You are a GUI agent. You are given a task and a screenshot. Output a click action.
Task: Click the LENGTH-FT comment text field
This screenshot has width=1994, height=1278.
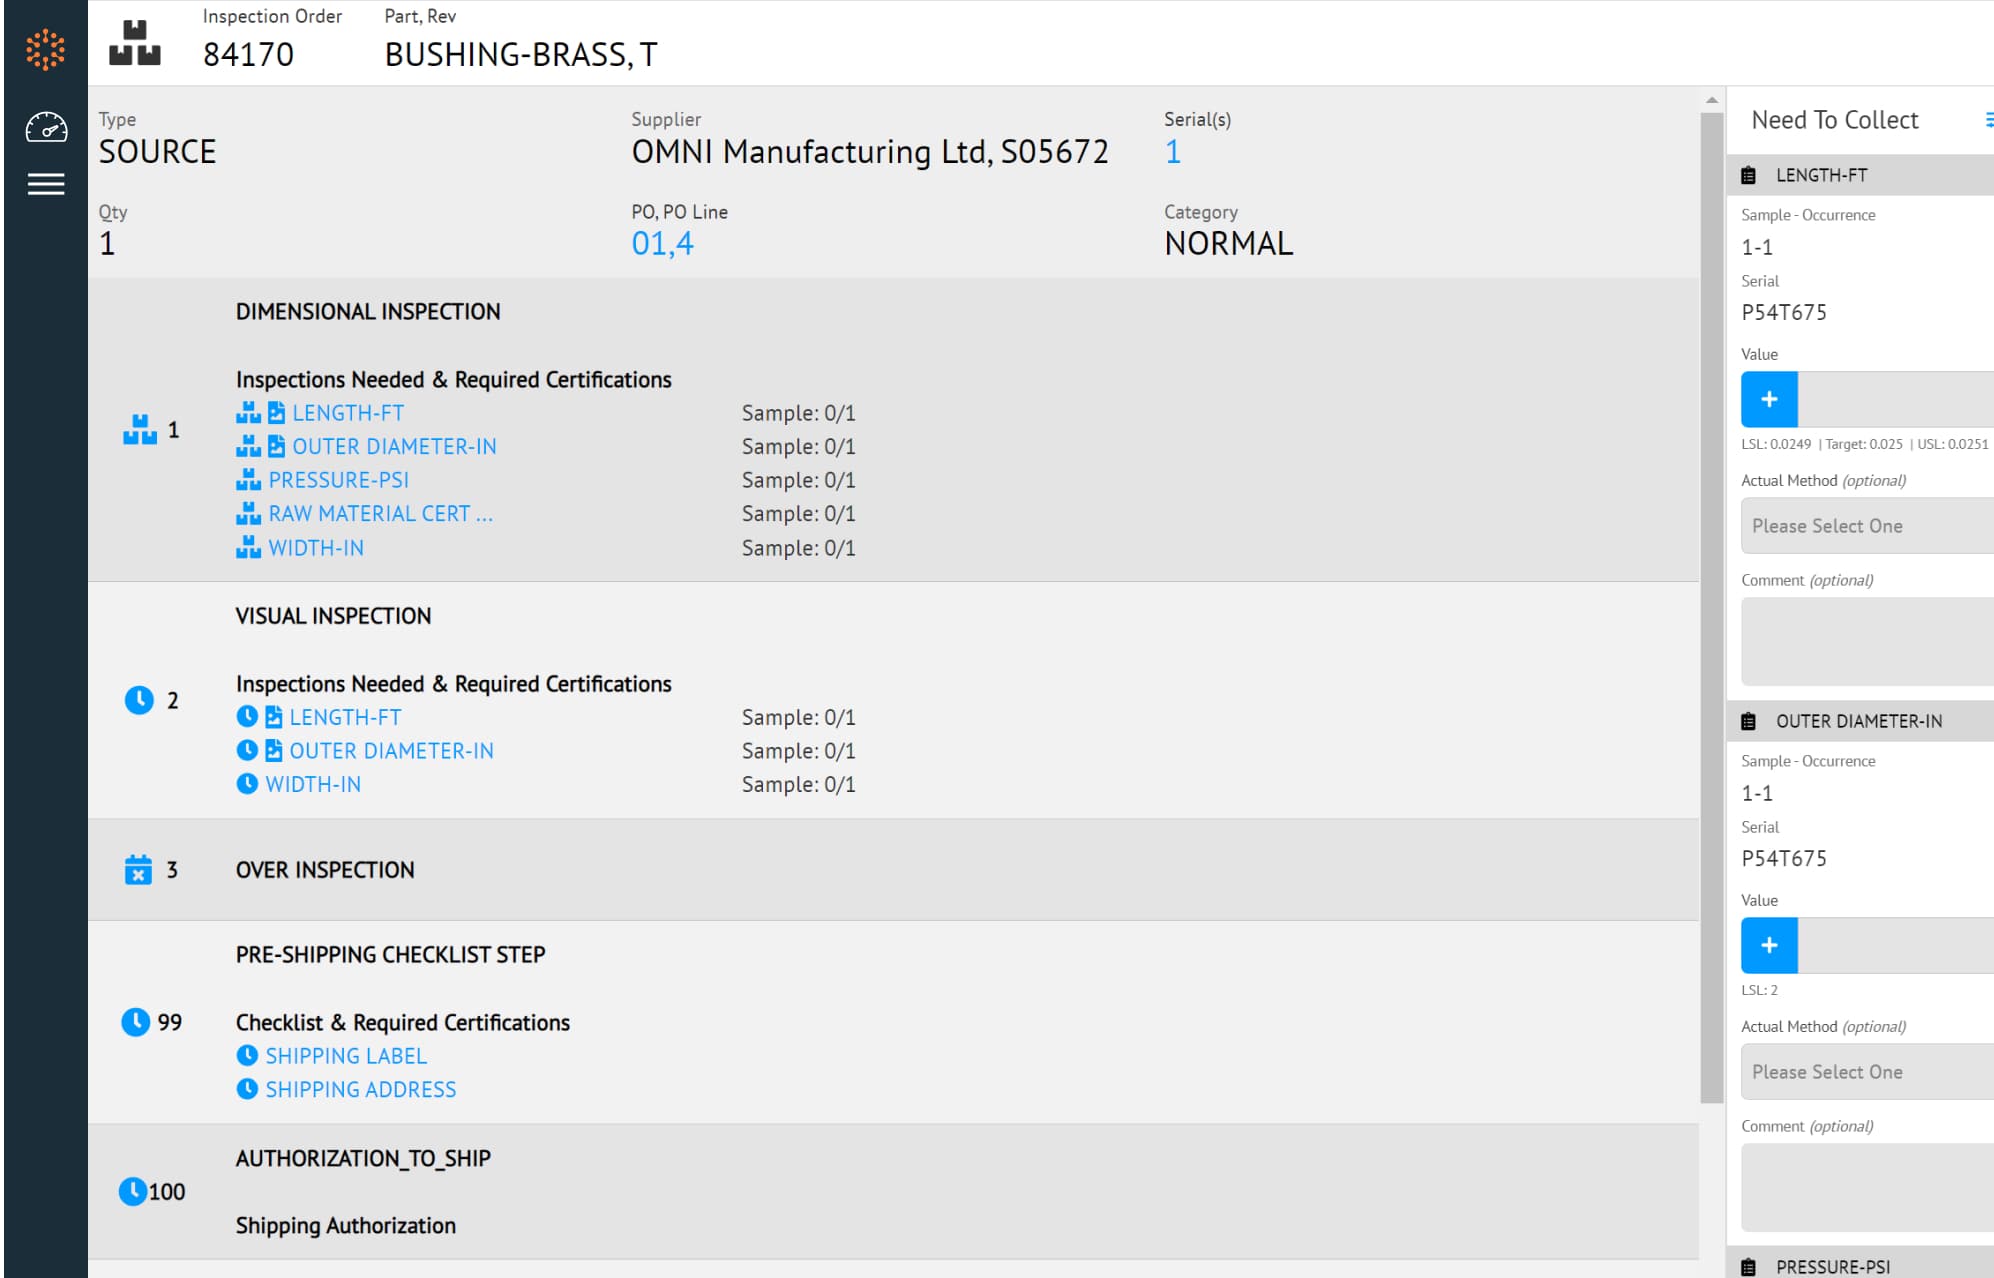1867,642
